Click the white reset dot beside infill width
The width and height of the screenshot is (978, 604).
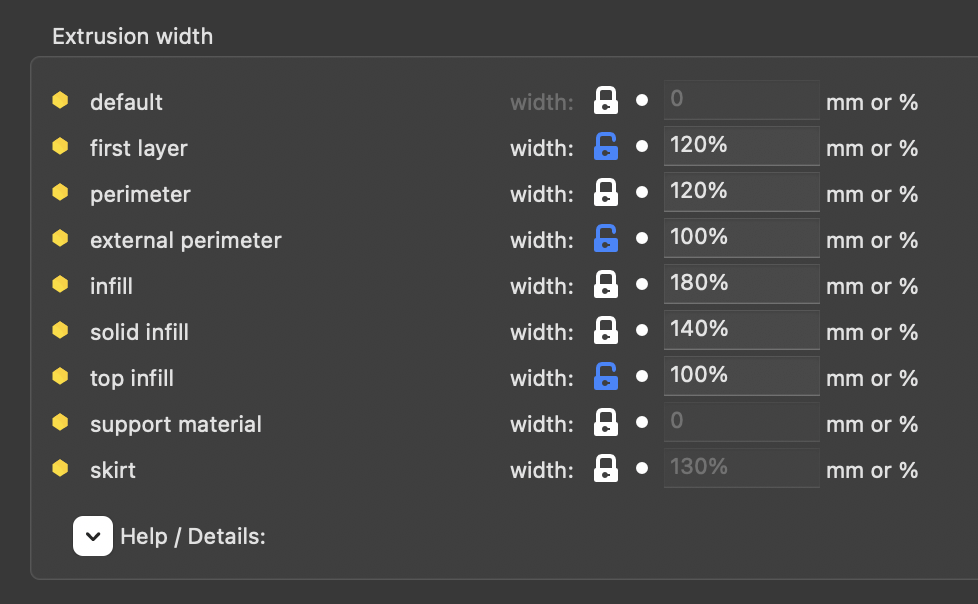pyautogui.click(x=642, y=286)
